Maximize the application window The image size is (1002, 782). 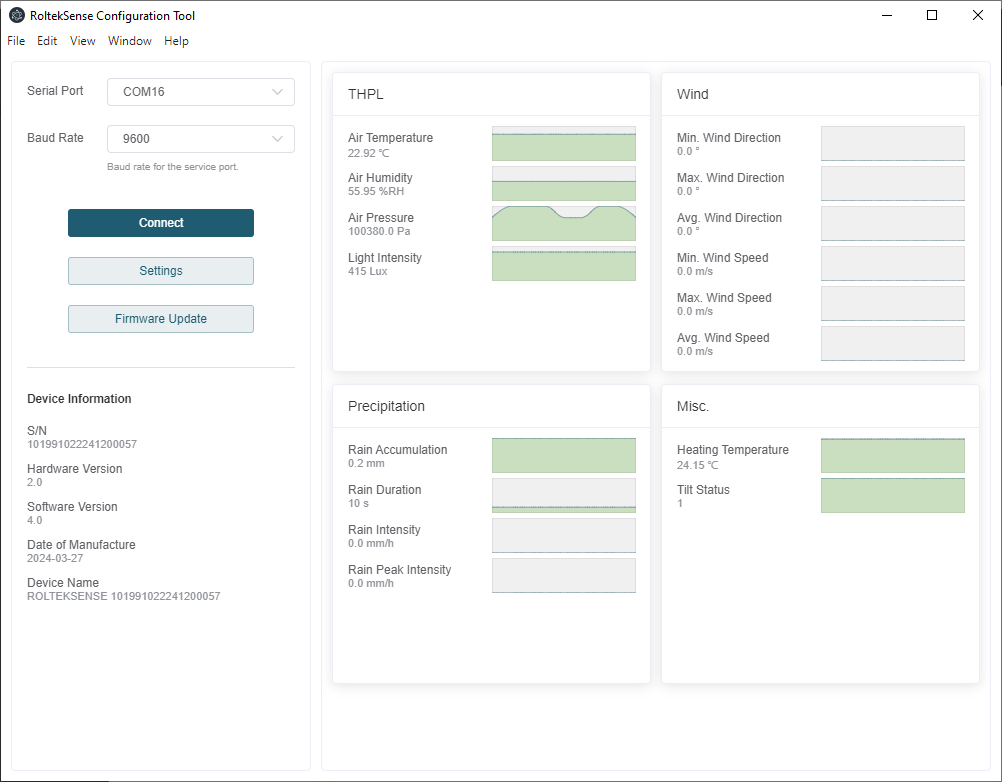tap(932, 15)
